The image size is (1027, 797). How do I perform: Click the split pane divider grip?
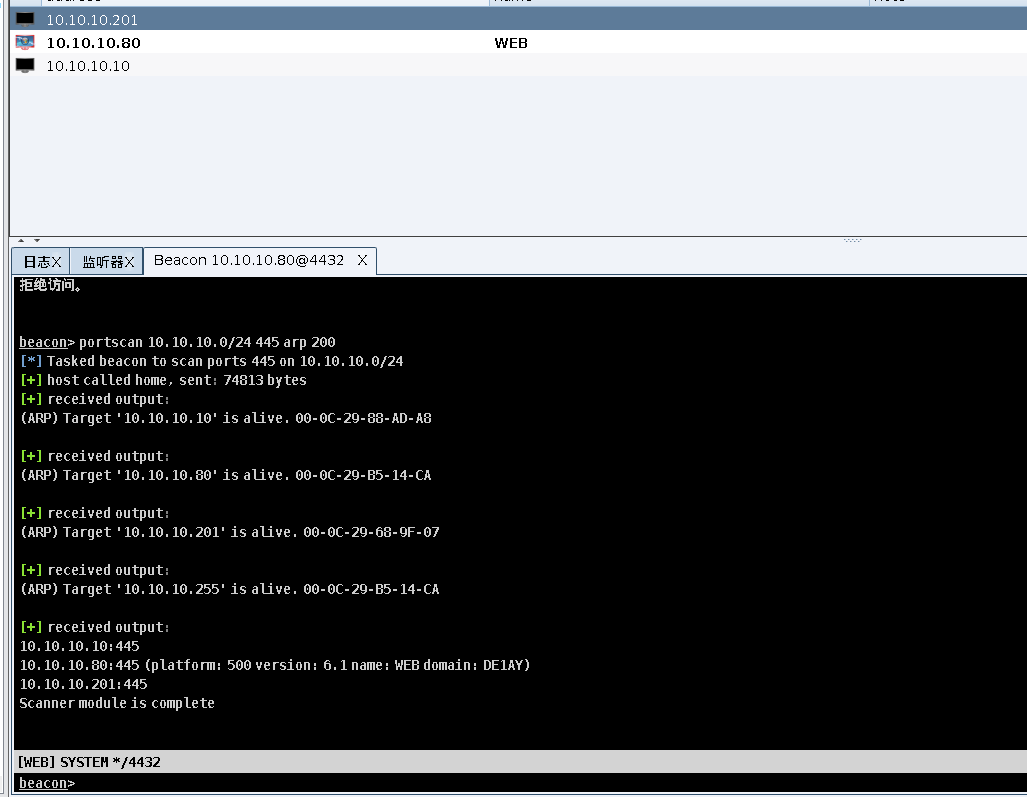click(x=852, y=240)
